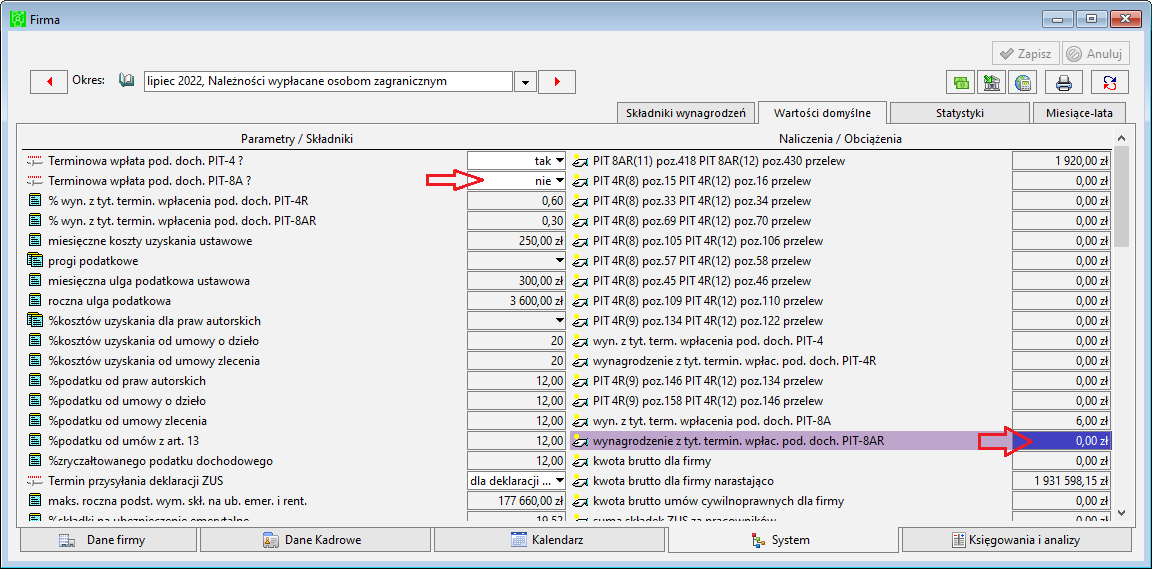Expand '%kosztów uzyskania dla praw autorskich' dropdown

click(x=559, y=320)
